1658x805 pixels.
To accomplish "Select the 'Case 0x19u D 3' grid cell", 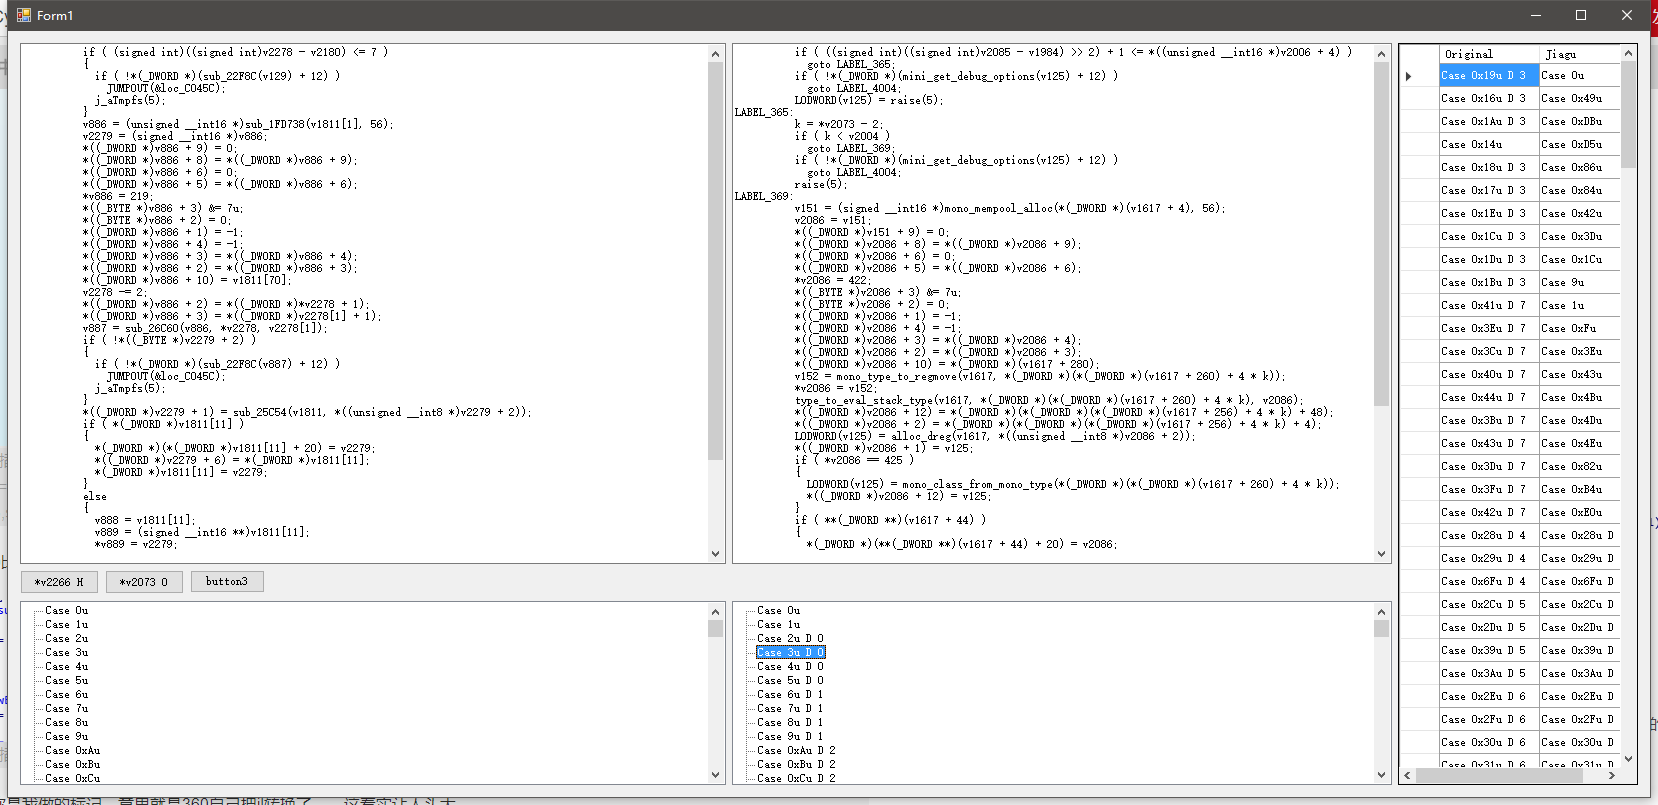I will [x=1488, y=76].
